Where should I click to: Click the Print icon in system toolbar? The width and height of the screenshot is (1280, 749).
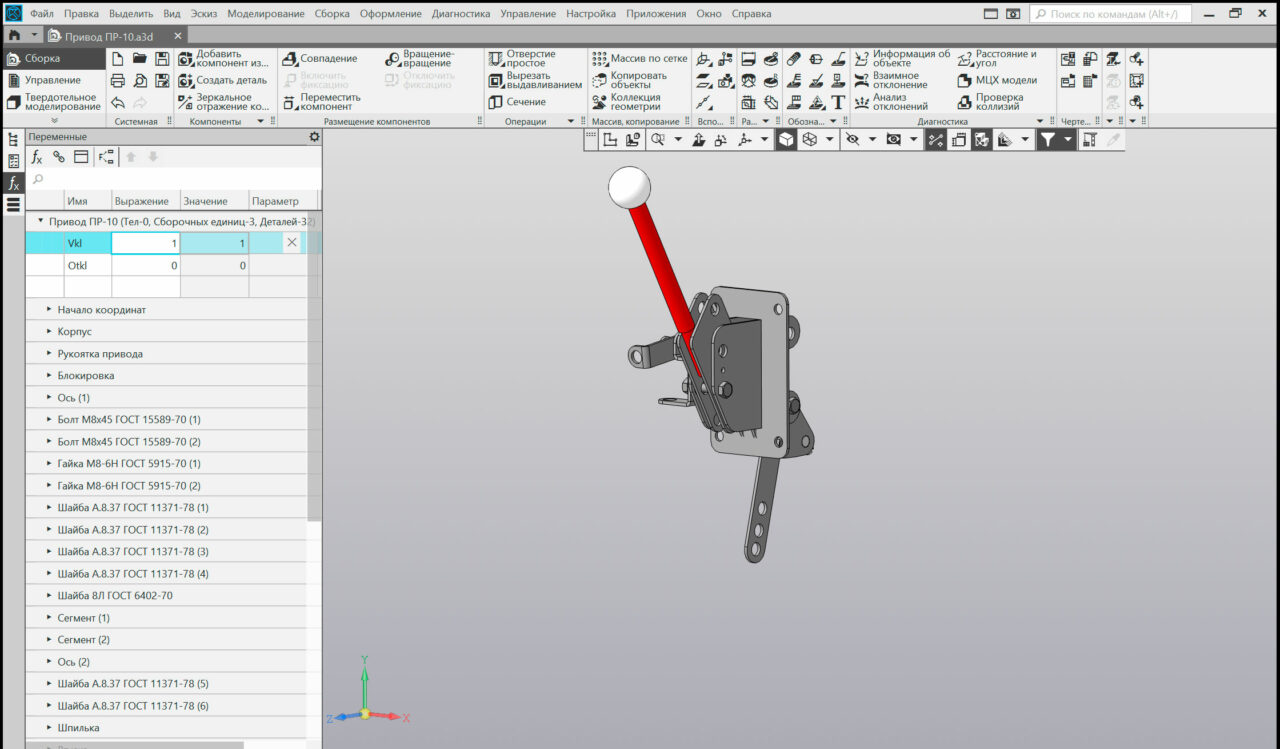pyautogui.click(x=118, y=81)
